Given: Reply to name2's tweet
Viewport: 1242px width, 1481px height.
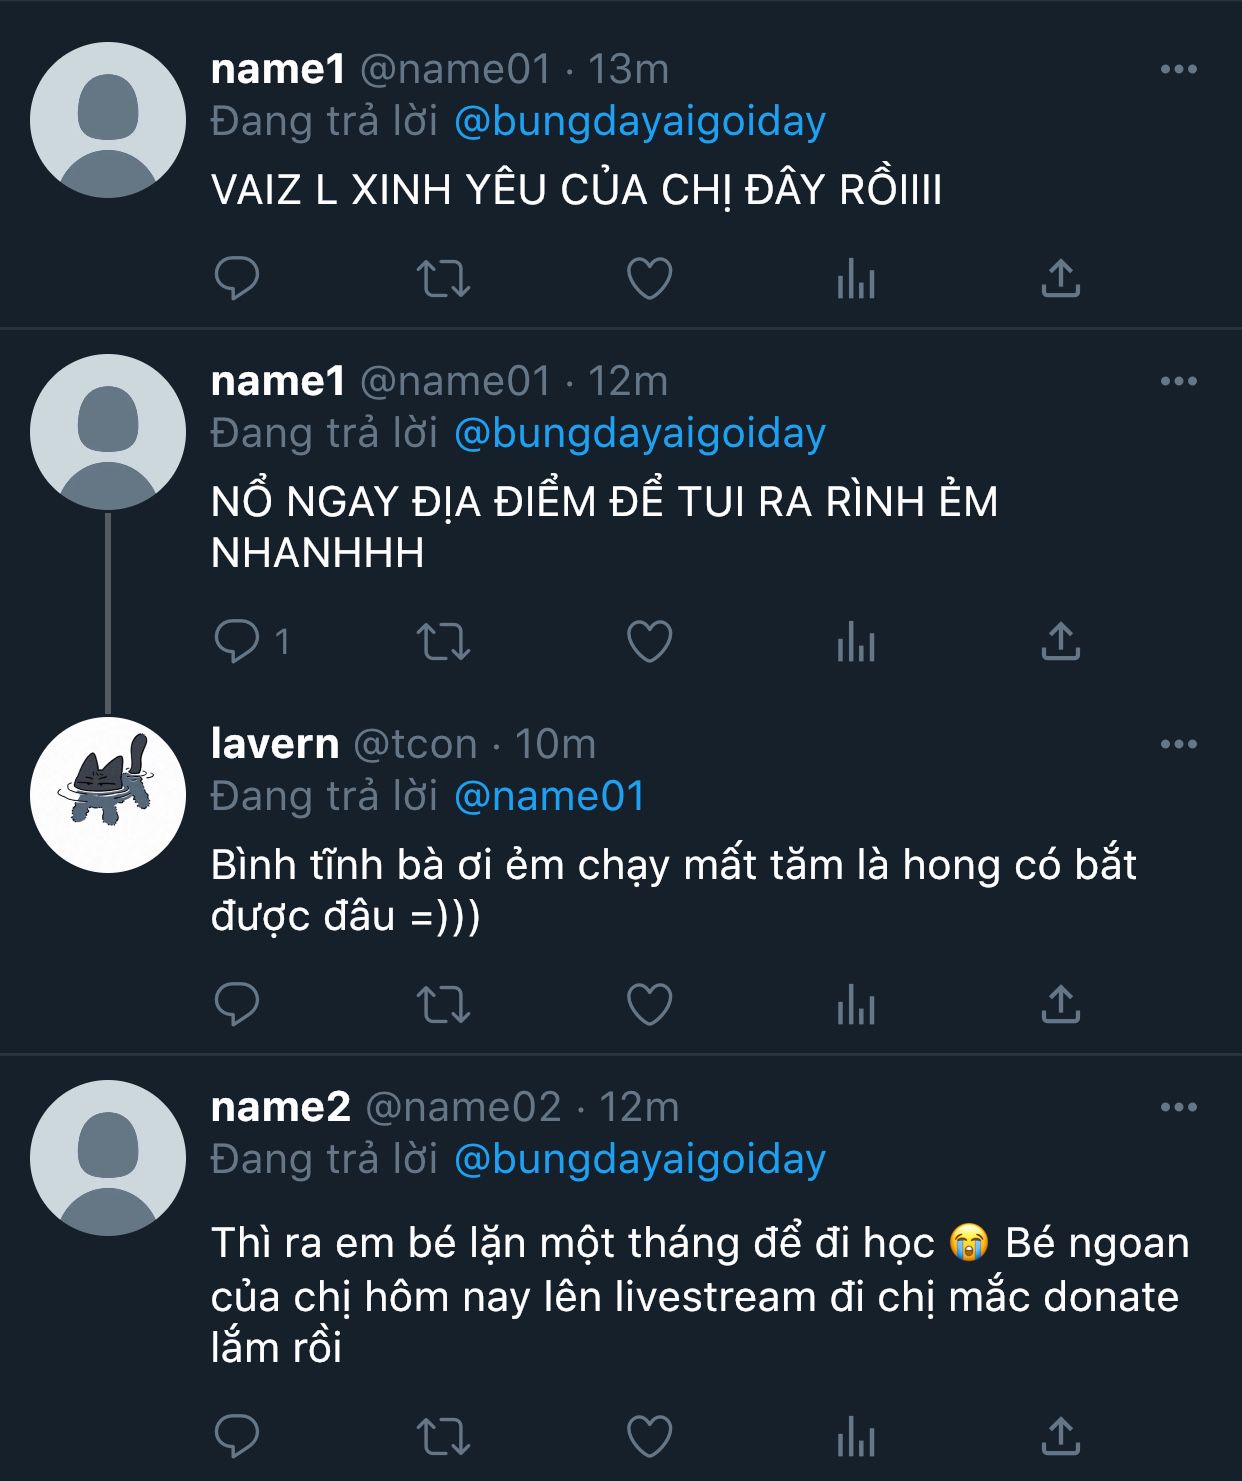Looking at the screenshot, I should (237, 1437).
